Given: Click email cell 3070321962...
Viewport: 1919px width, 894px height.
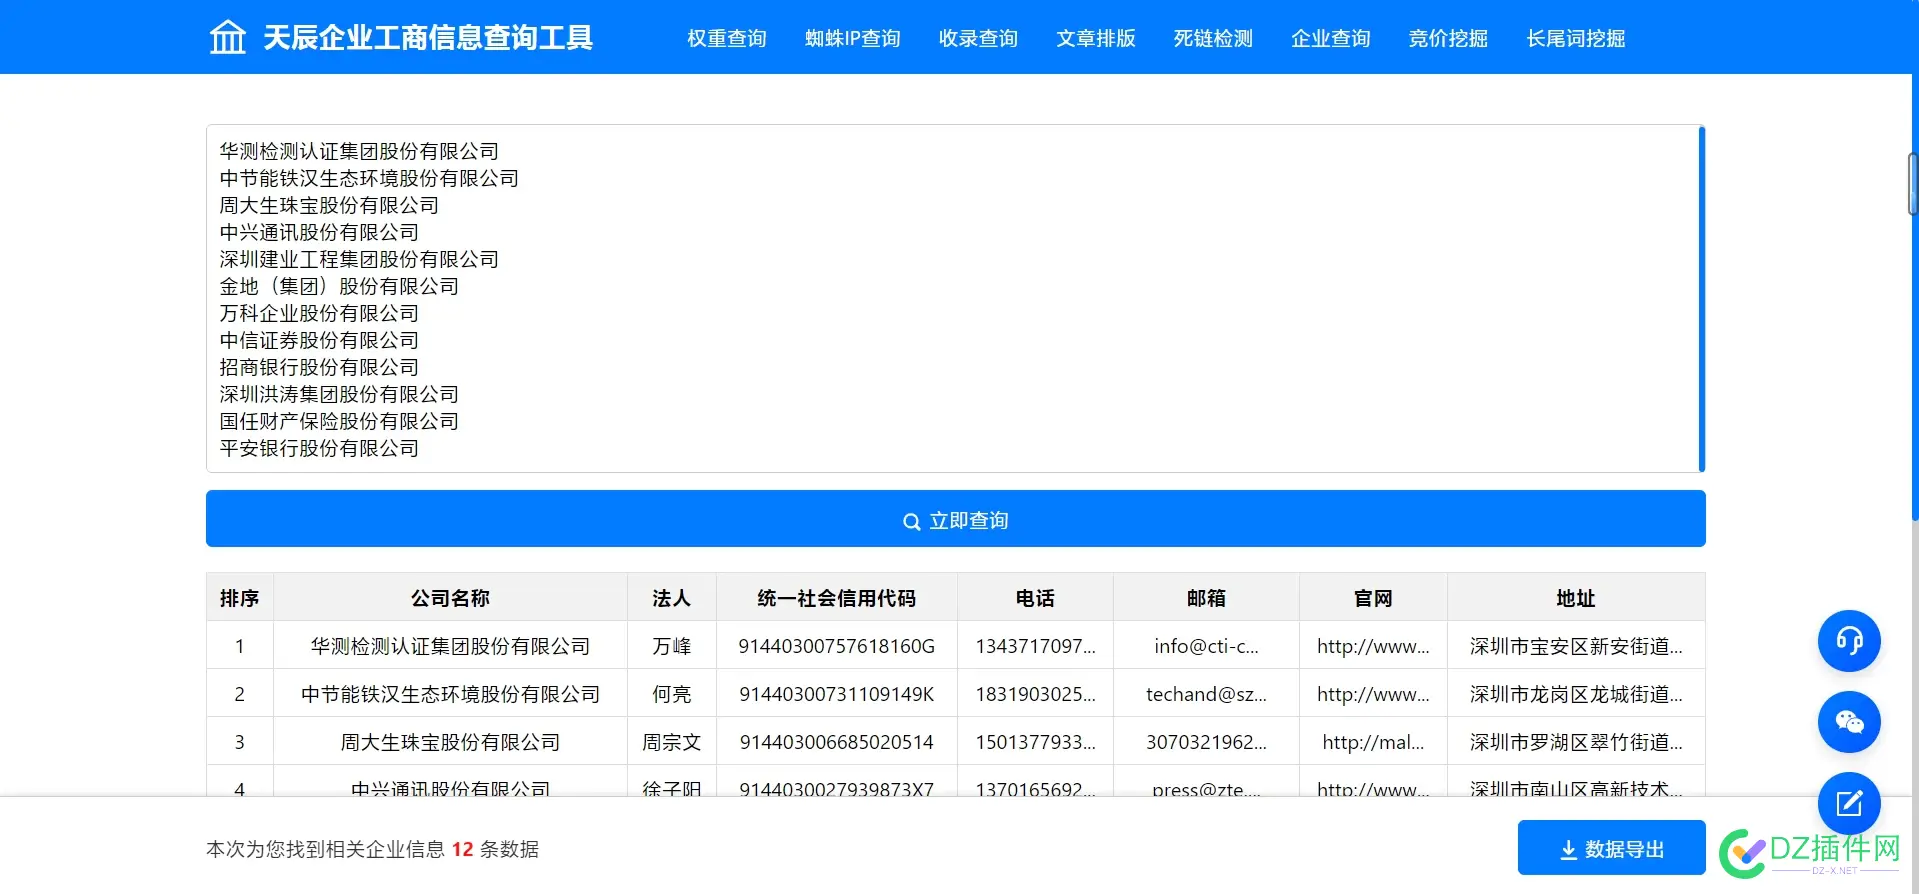Looking at the screenshot, I should [1206, 742].
